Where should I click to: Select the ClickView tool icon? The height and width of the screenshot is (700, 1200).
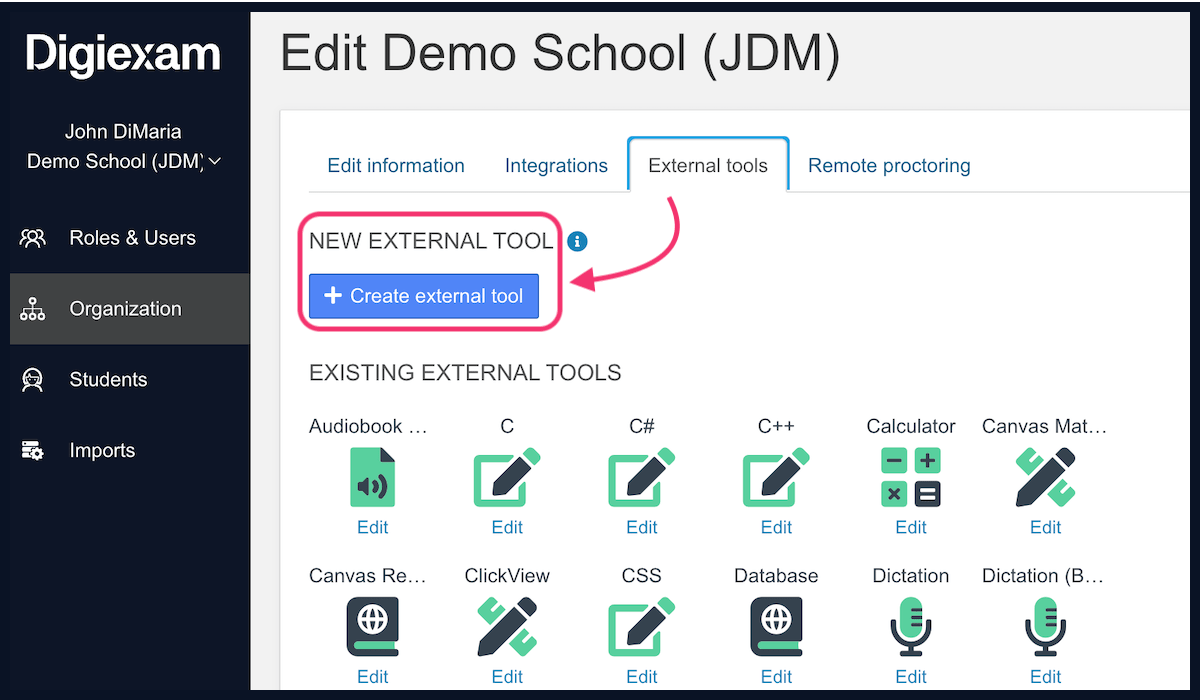click(x=507, y=627)
